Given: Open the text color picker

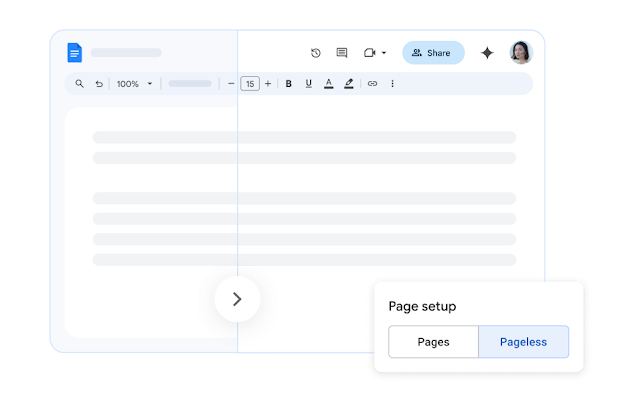Looking at the screenshot, I should [x=328, y=84].
